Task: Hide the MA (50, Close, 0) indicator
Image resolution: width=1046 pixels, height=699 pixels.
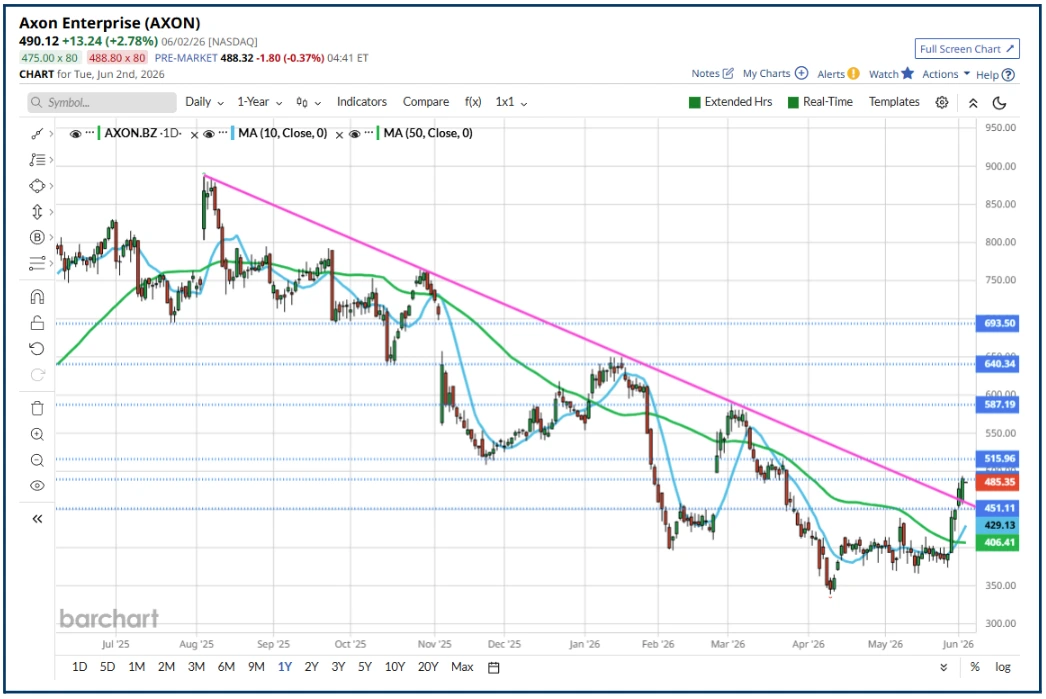Action: click(355, 134)
